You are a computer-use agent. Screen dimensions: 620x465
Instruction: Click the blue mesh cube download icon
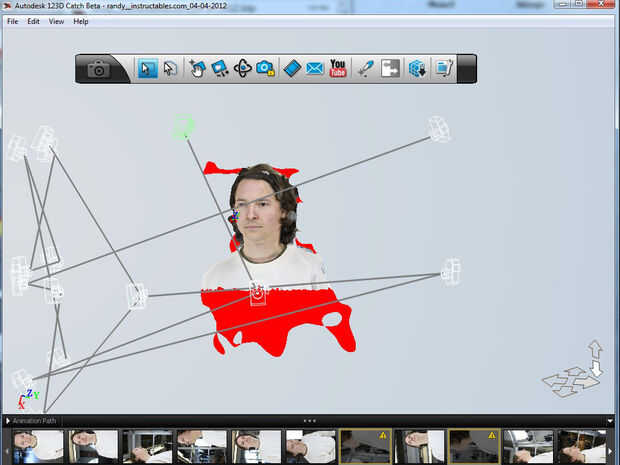click(x=417, y=68)
